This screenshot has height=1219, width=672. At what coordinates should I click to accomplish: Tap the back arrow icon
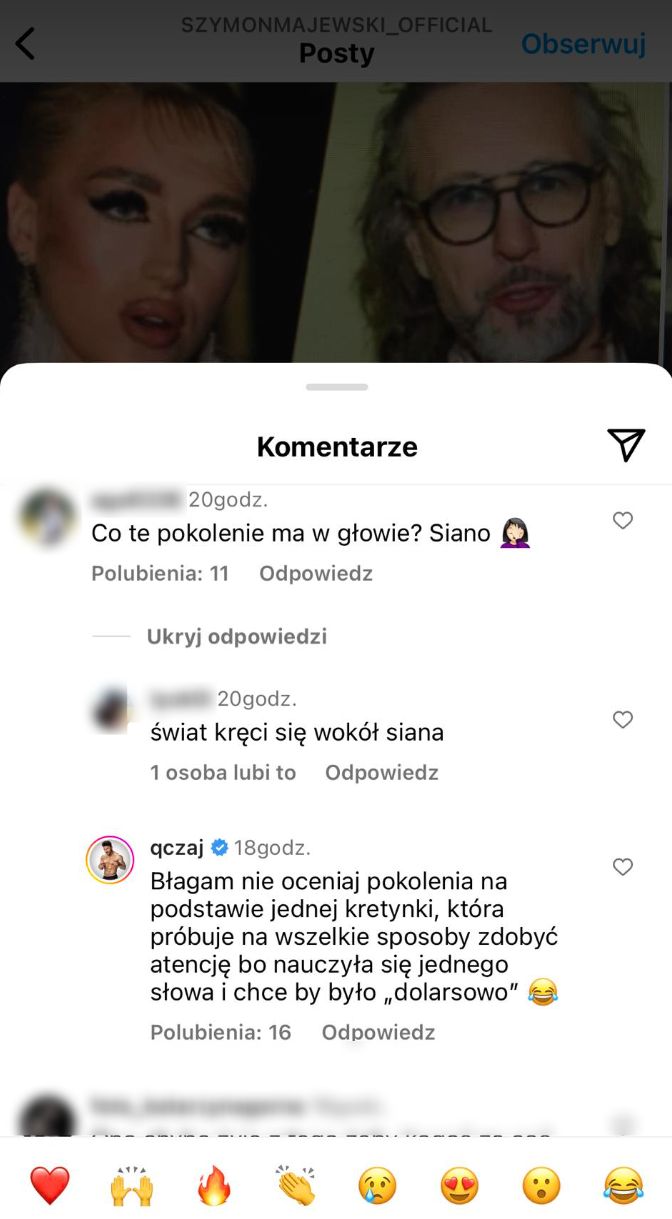pos(25,44)
